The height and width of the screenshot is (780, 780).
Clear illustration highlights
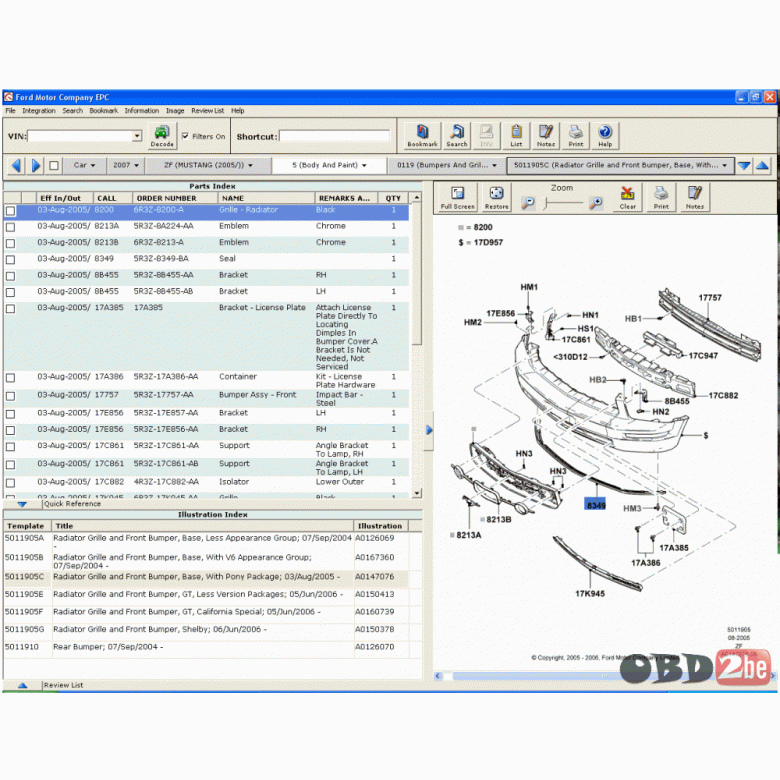(x=628, y=197)
